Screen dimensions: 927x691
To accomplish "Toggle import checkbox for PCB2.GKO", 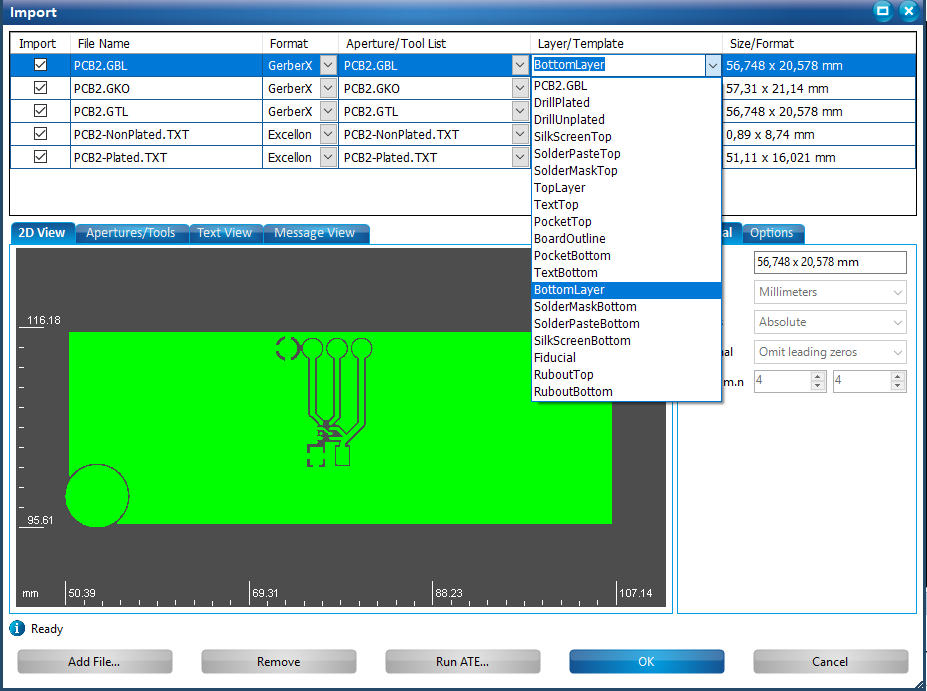I will (x=40, y=88).
